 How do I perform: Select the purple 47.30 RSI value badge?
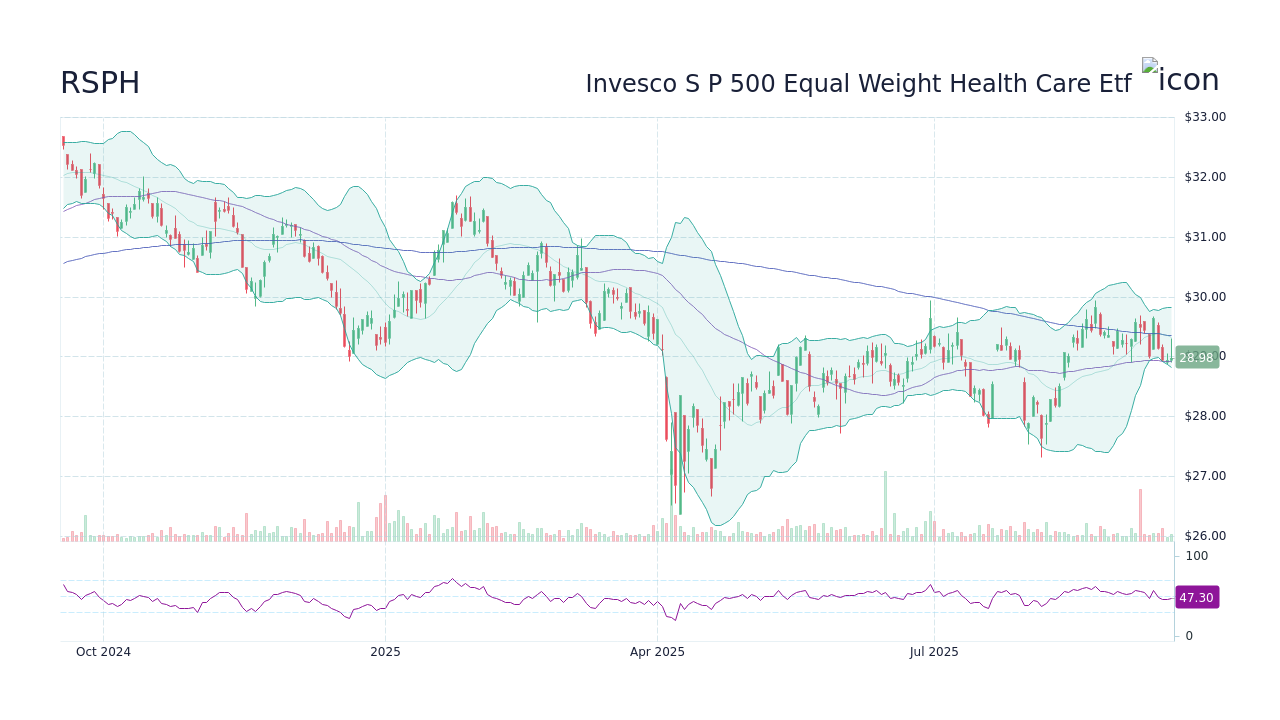tap(1196, 597)
